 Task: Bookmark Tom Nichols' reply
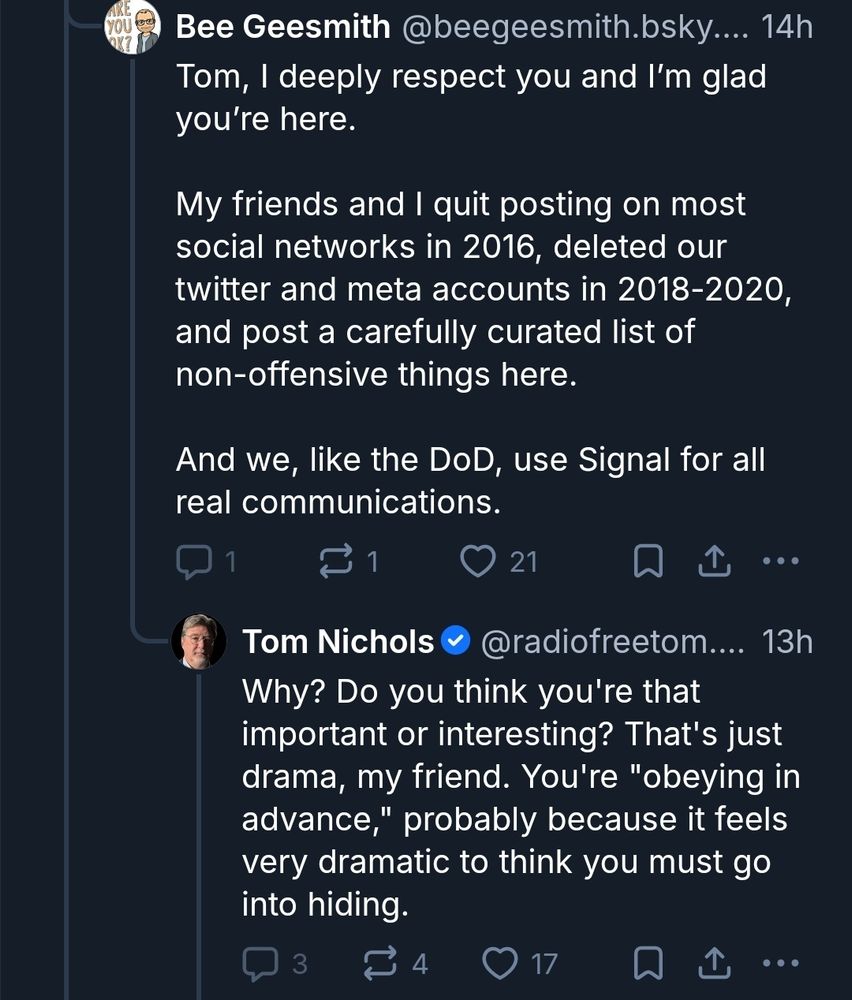pyautogui.click(x=648, y=964)
